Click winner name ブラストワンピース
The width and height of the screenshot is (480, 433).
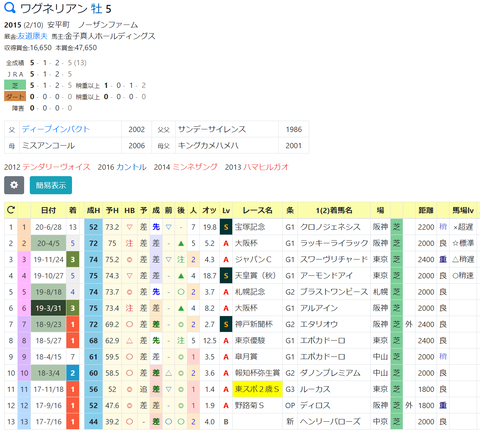334,292
